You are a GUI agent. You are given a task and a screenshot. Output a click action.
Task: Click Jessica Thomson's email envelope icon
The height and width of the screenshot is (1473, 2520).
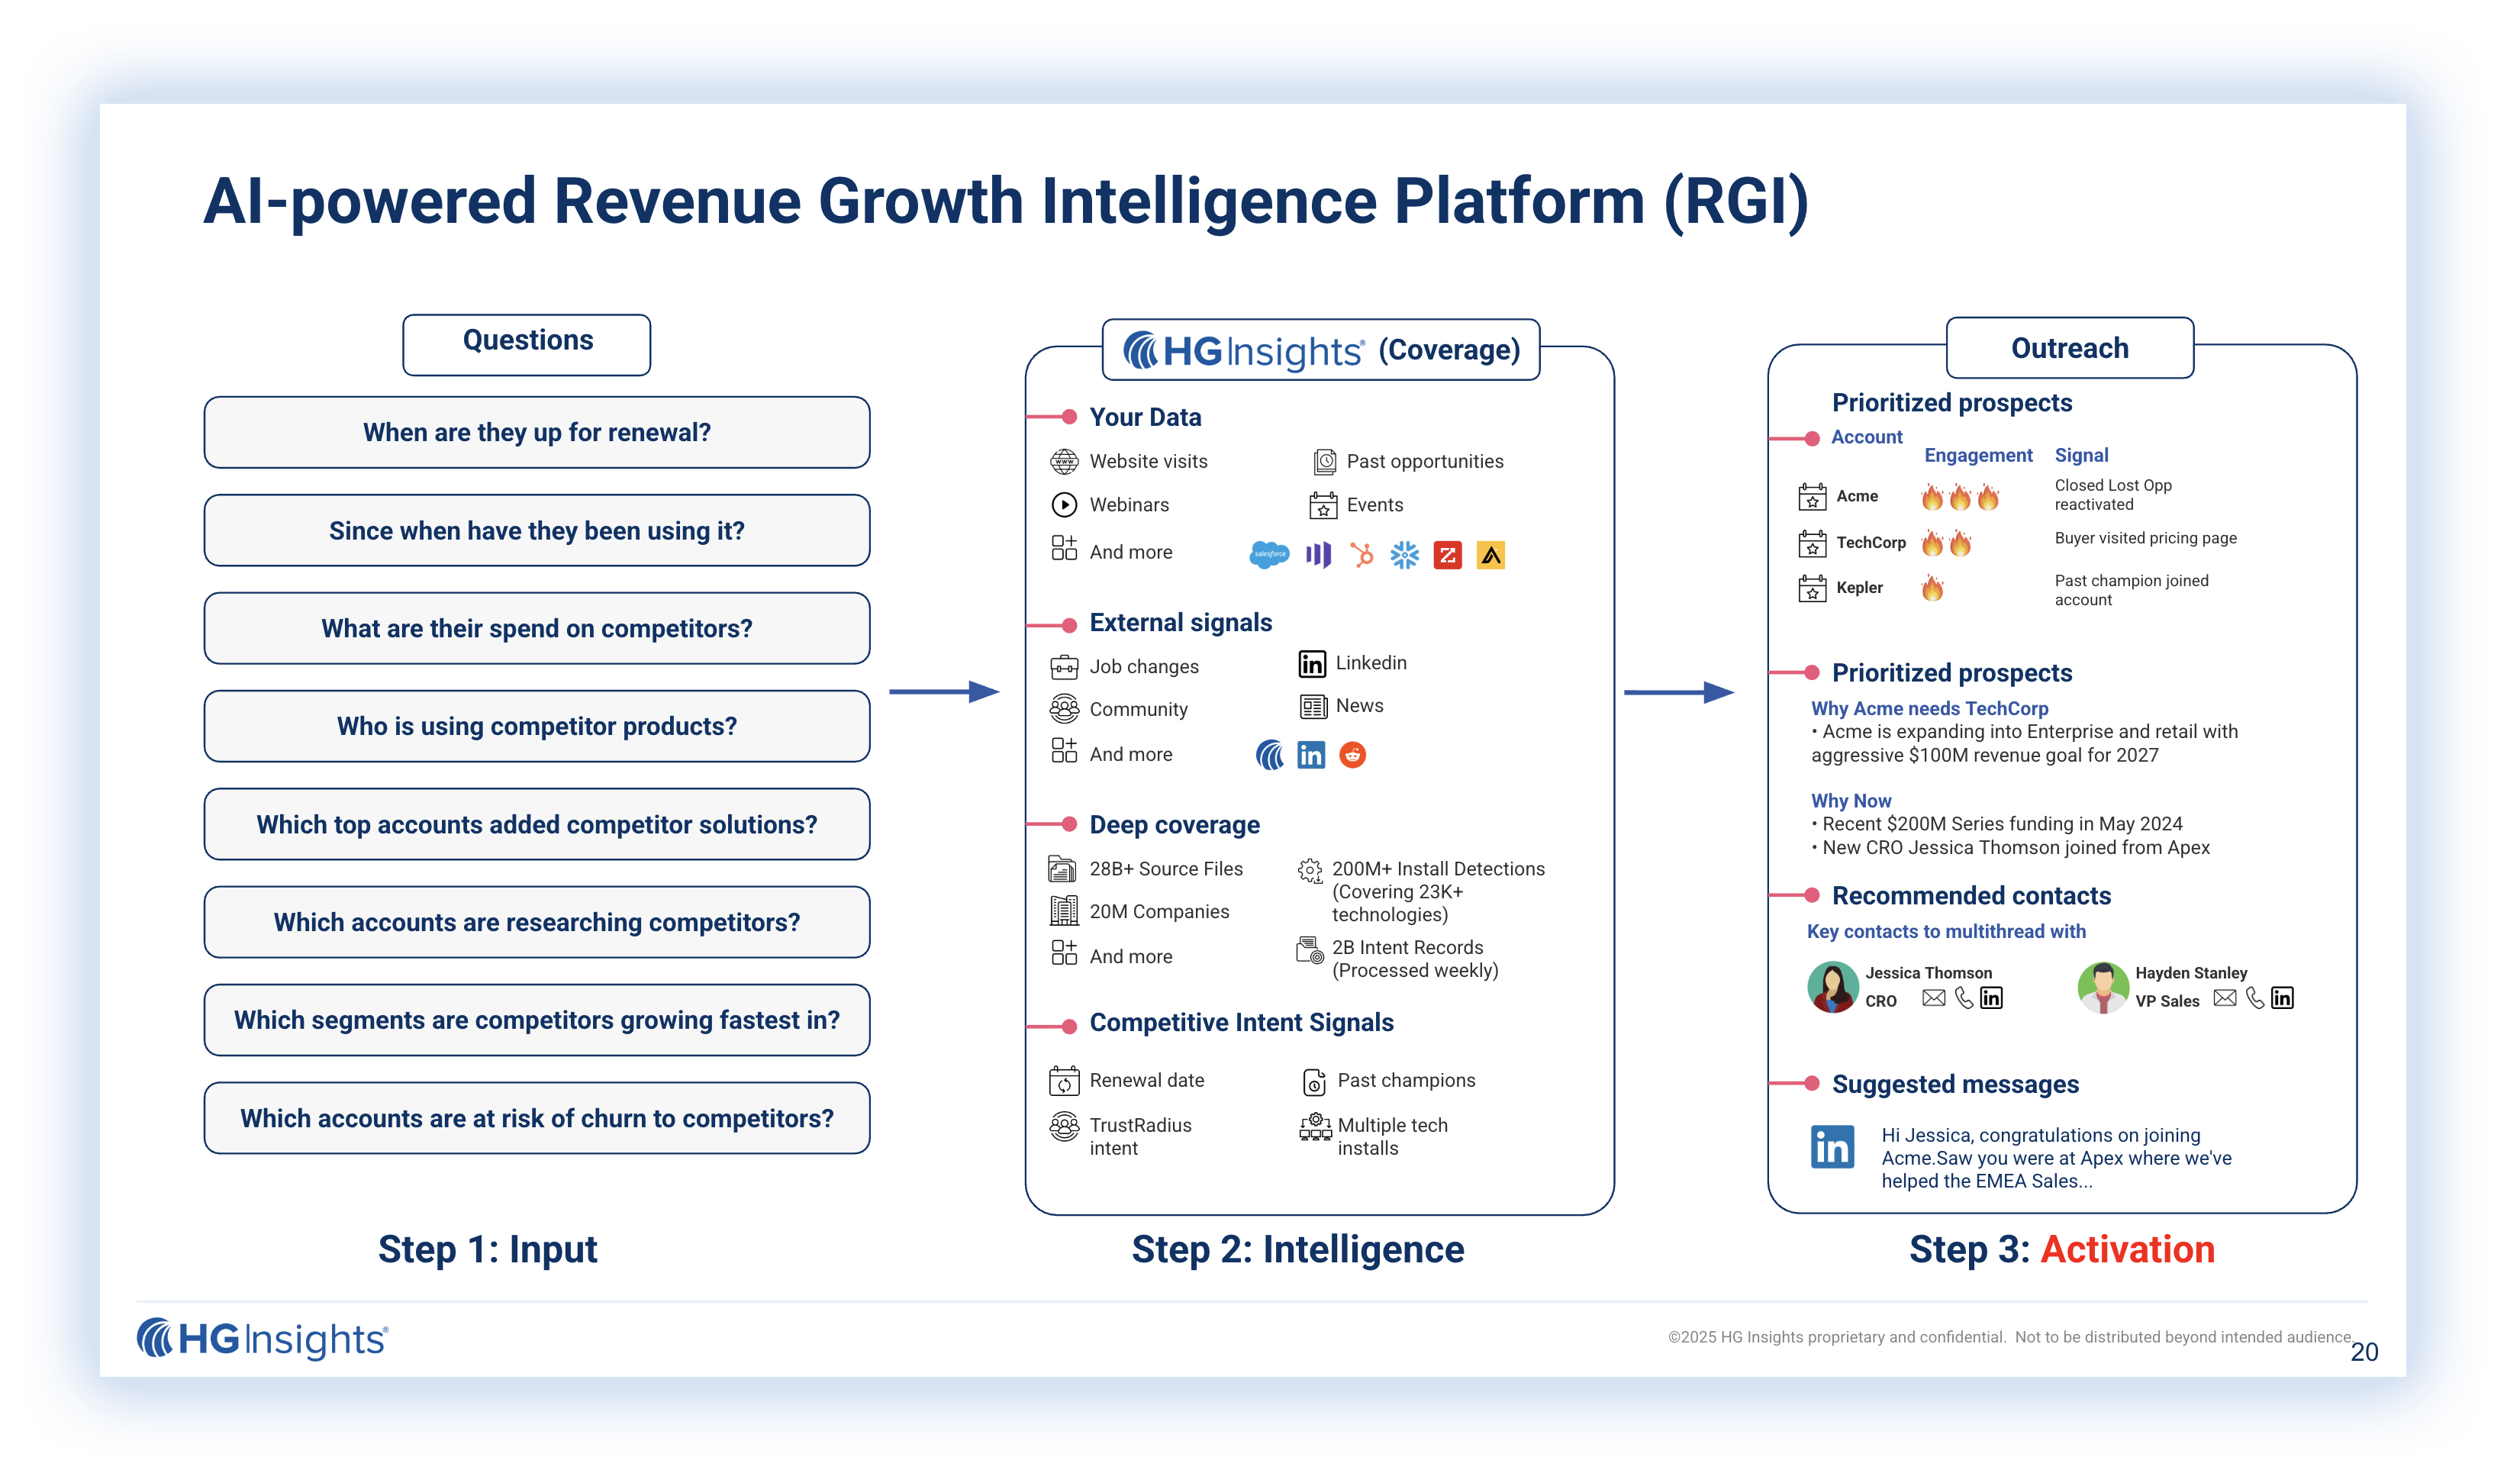(x=1933, y=998)
